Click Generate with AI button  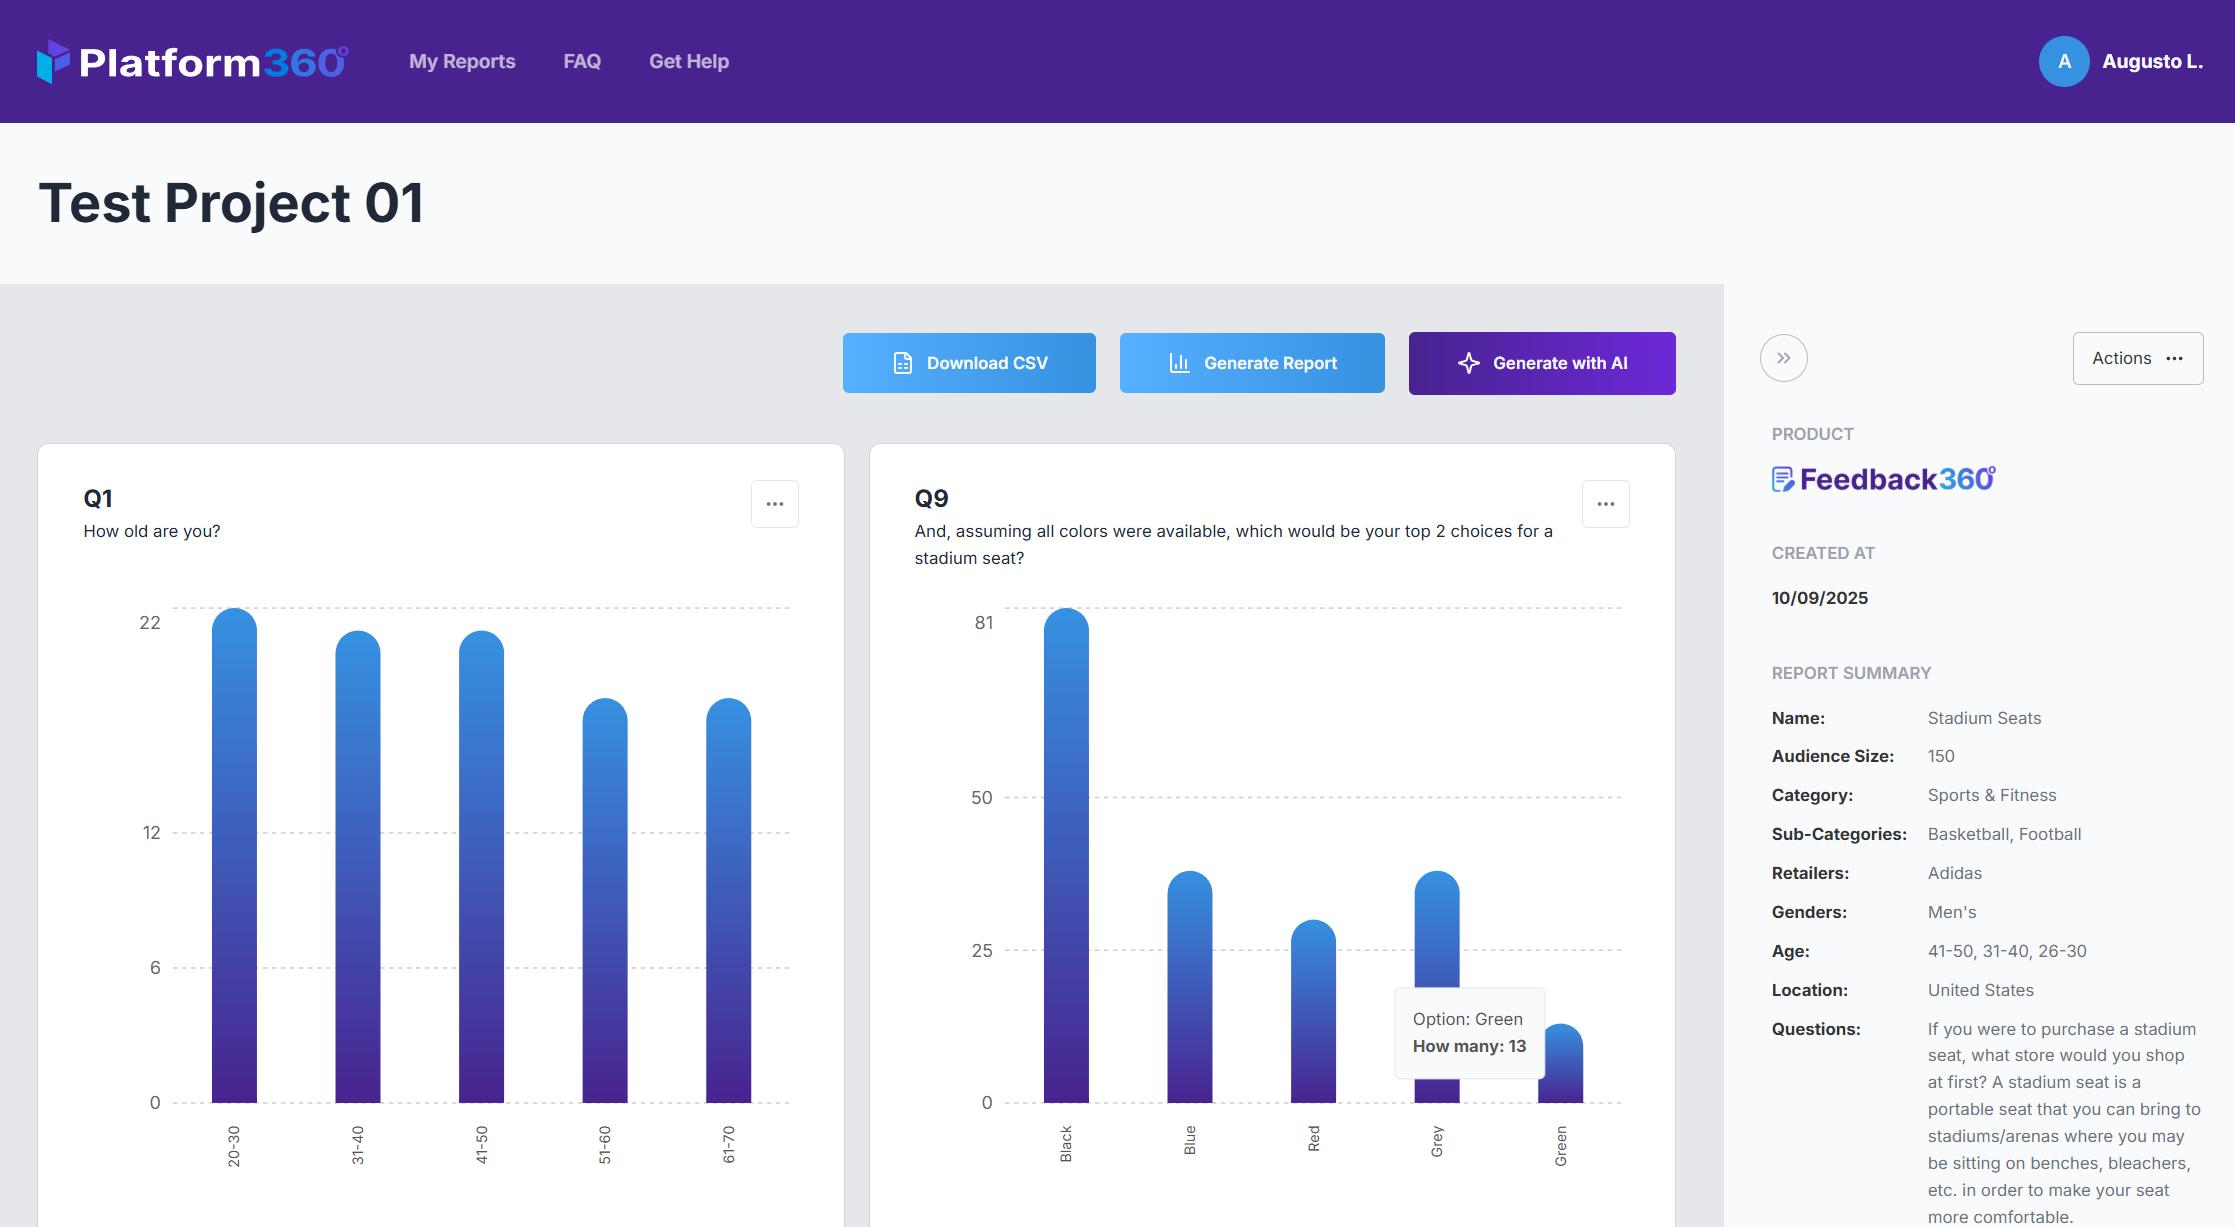click(1541, 363)
